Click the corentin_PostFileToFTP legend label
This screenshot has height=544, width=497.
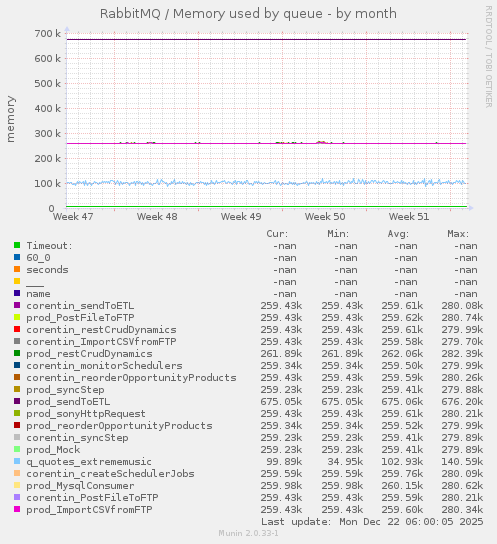click(x=92, y=498)
